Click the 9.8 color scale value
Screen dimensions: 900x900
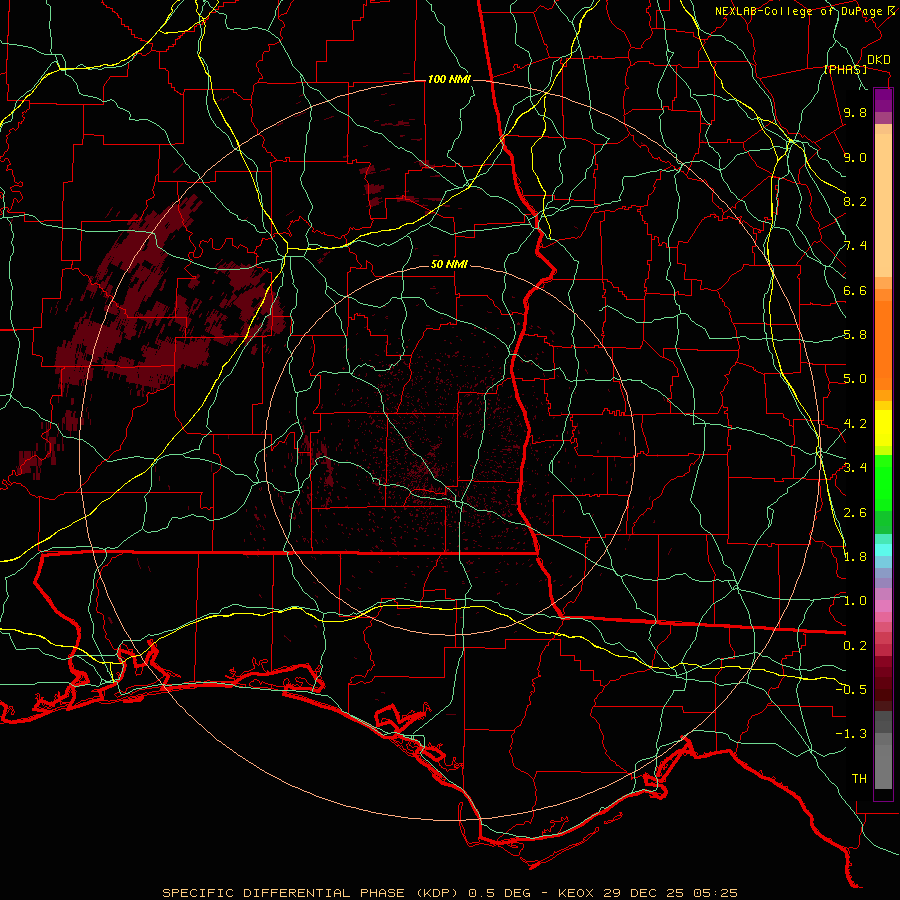(x=855, y=112)
